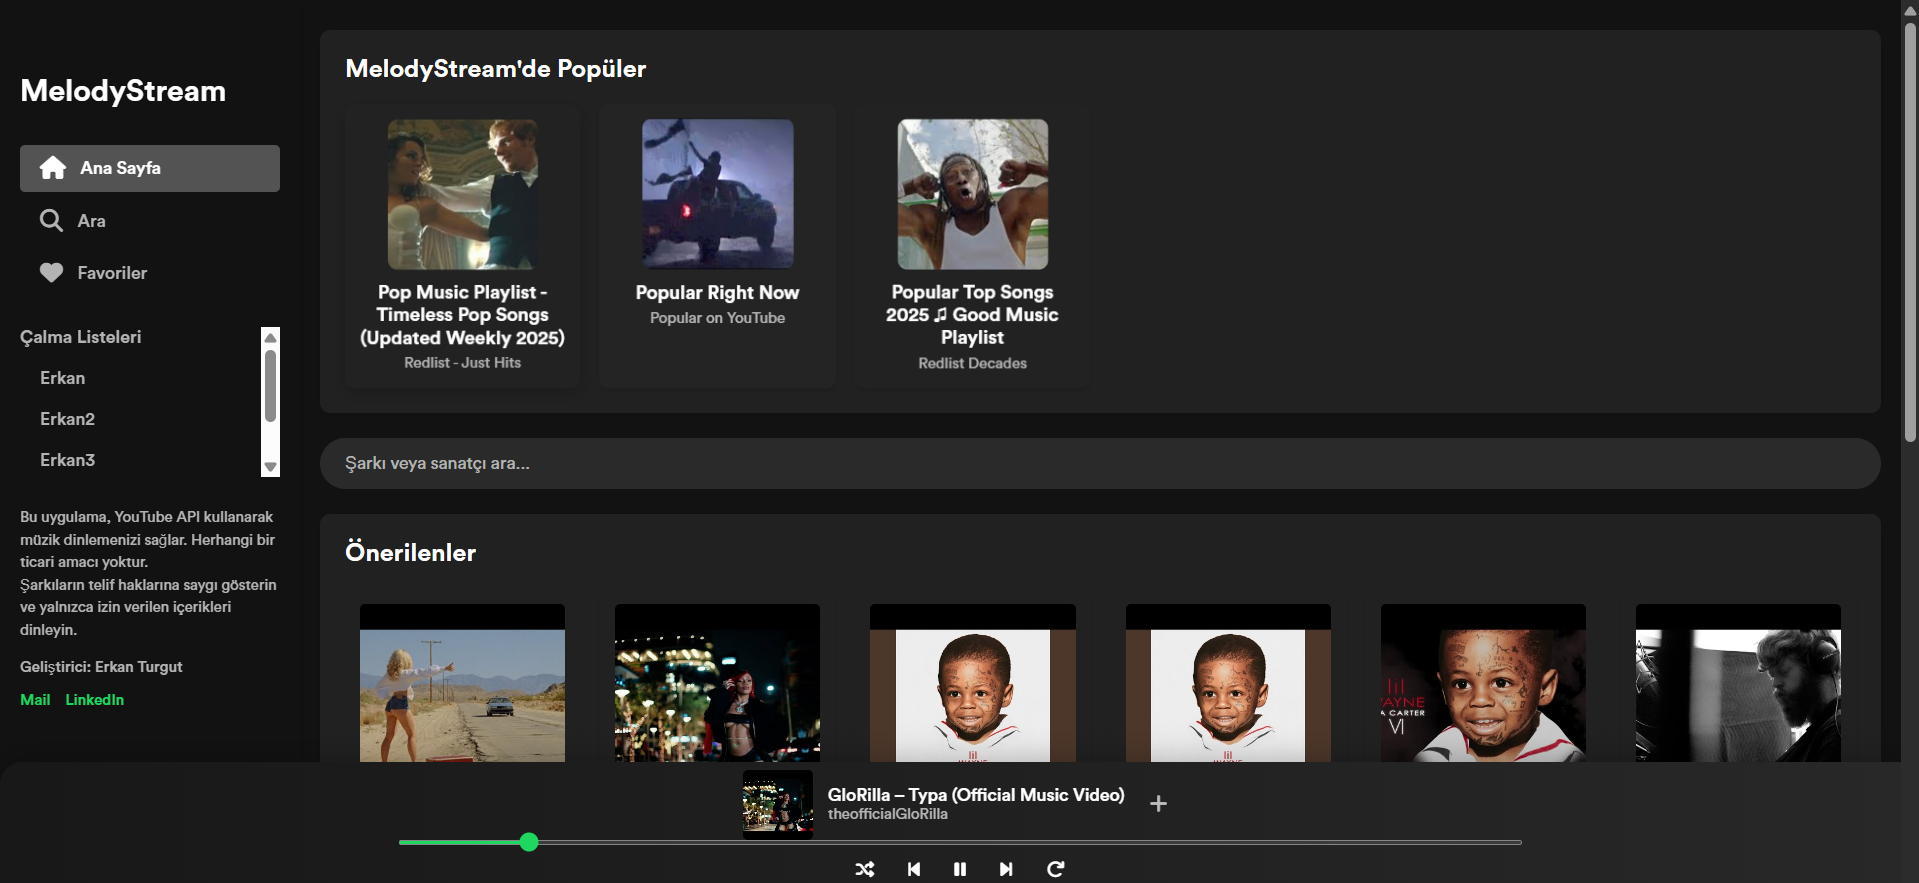
Task: Skip to the previous track
Action: pyautogui.click(x=913, y=869)
